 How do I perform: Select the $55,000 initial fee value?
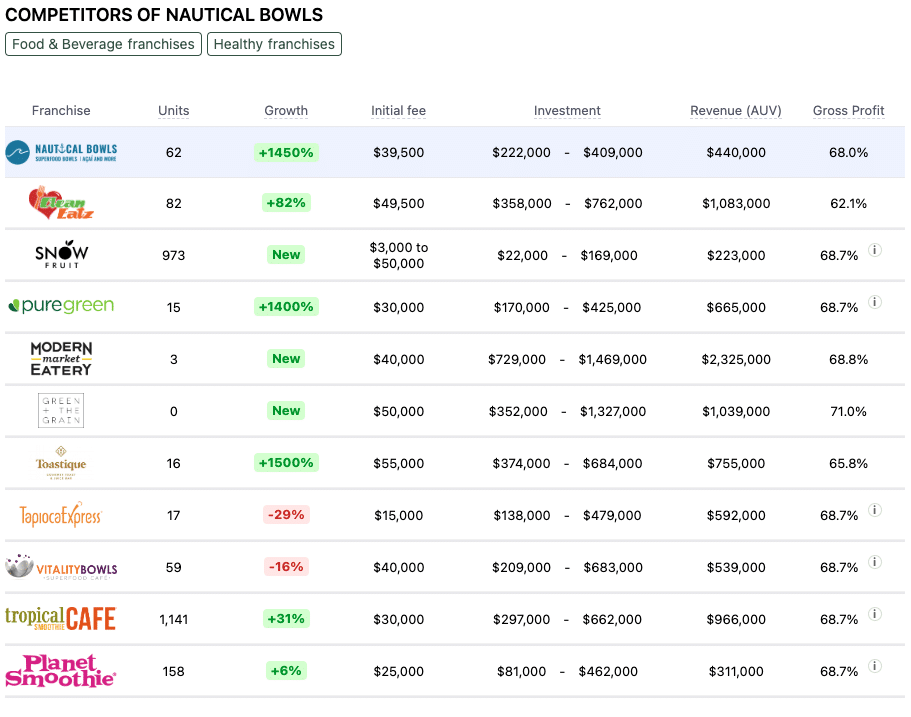(399, 463)
